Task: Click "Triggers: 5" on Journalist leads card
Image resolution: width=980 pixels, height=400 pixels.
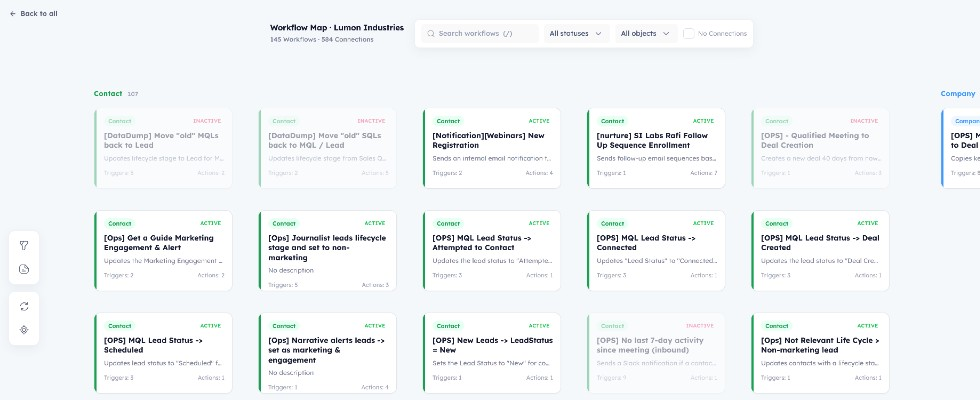Action: pyautogui.click(x=283, y=285)
